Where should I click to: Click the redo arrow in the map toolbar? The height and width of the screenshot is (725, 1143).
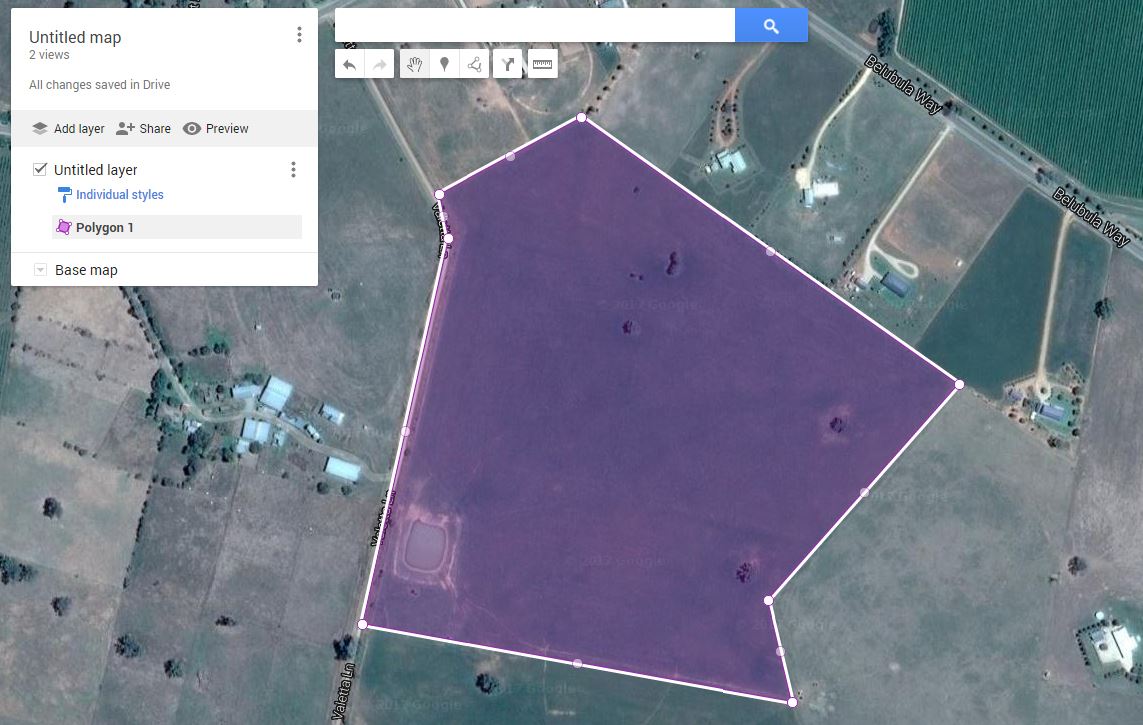[x=379, y=63]
